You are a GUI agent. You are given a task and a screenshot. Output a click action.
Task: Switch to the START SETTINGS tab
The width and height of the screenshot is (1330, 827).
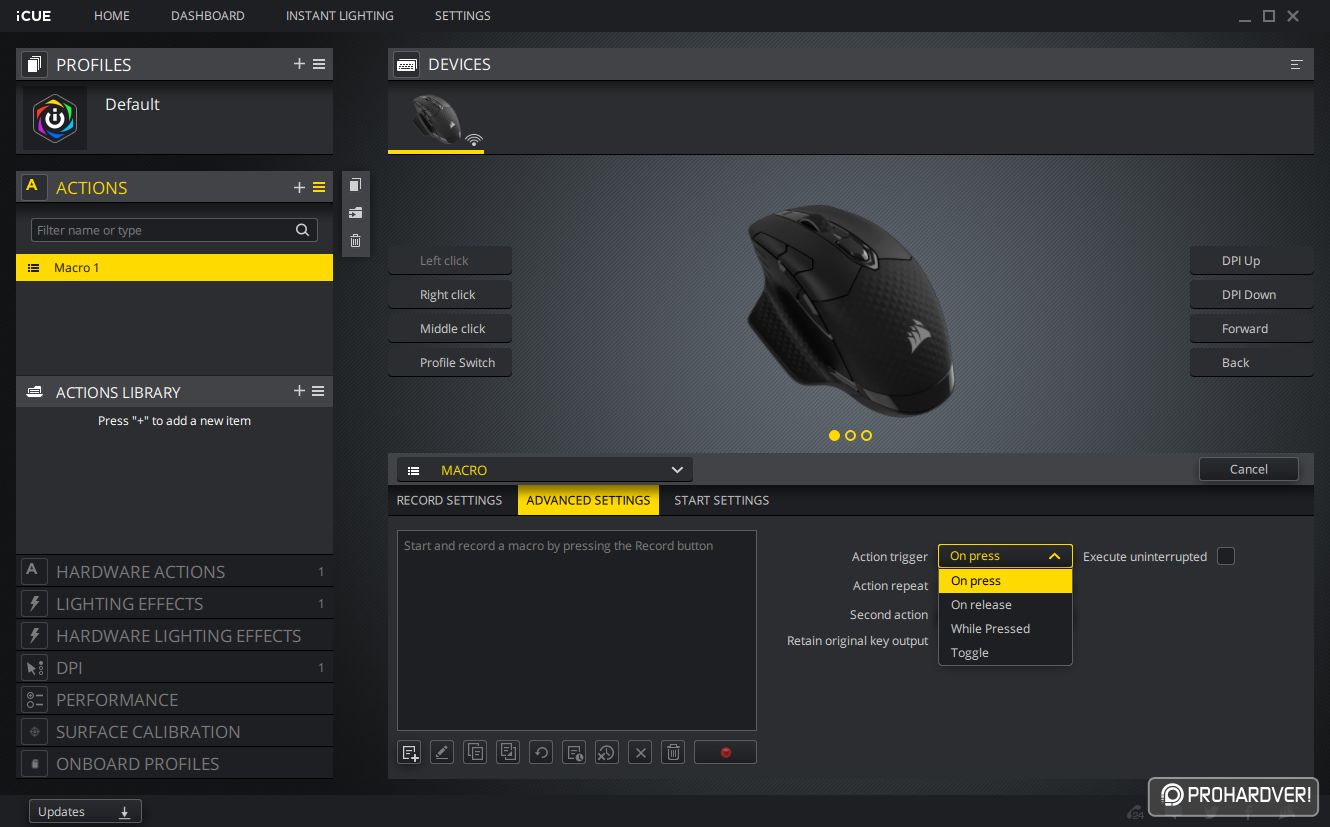(722, 500)
